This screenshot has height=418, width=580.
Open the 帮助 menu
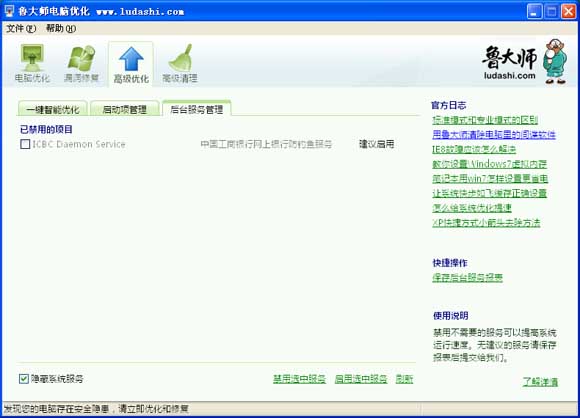(61, 28)
